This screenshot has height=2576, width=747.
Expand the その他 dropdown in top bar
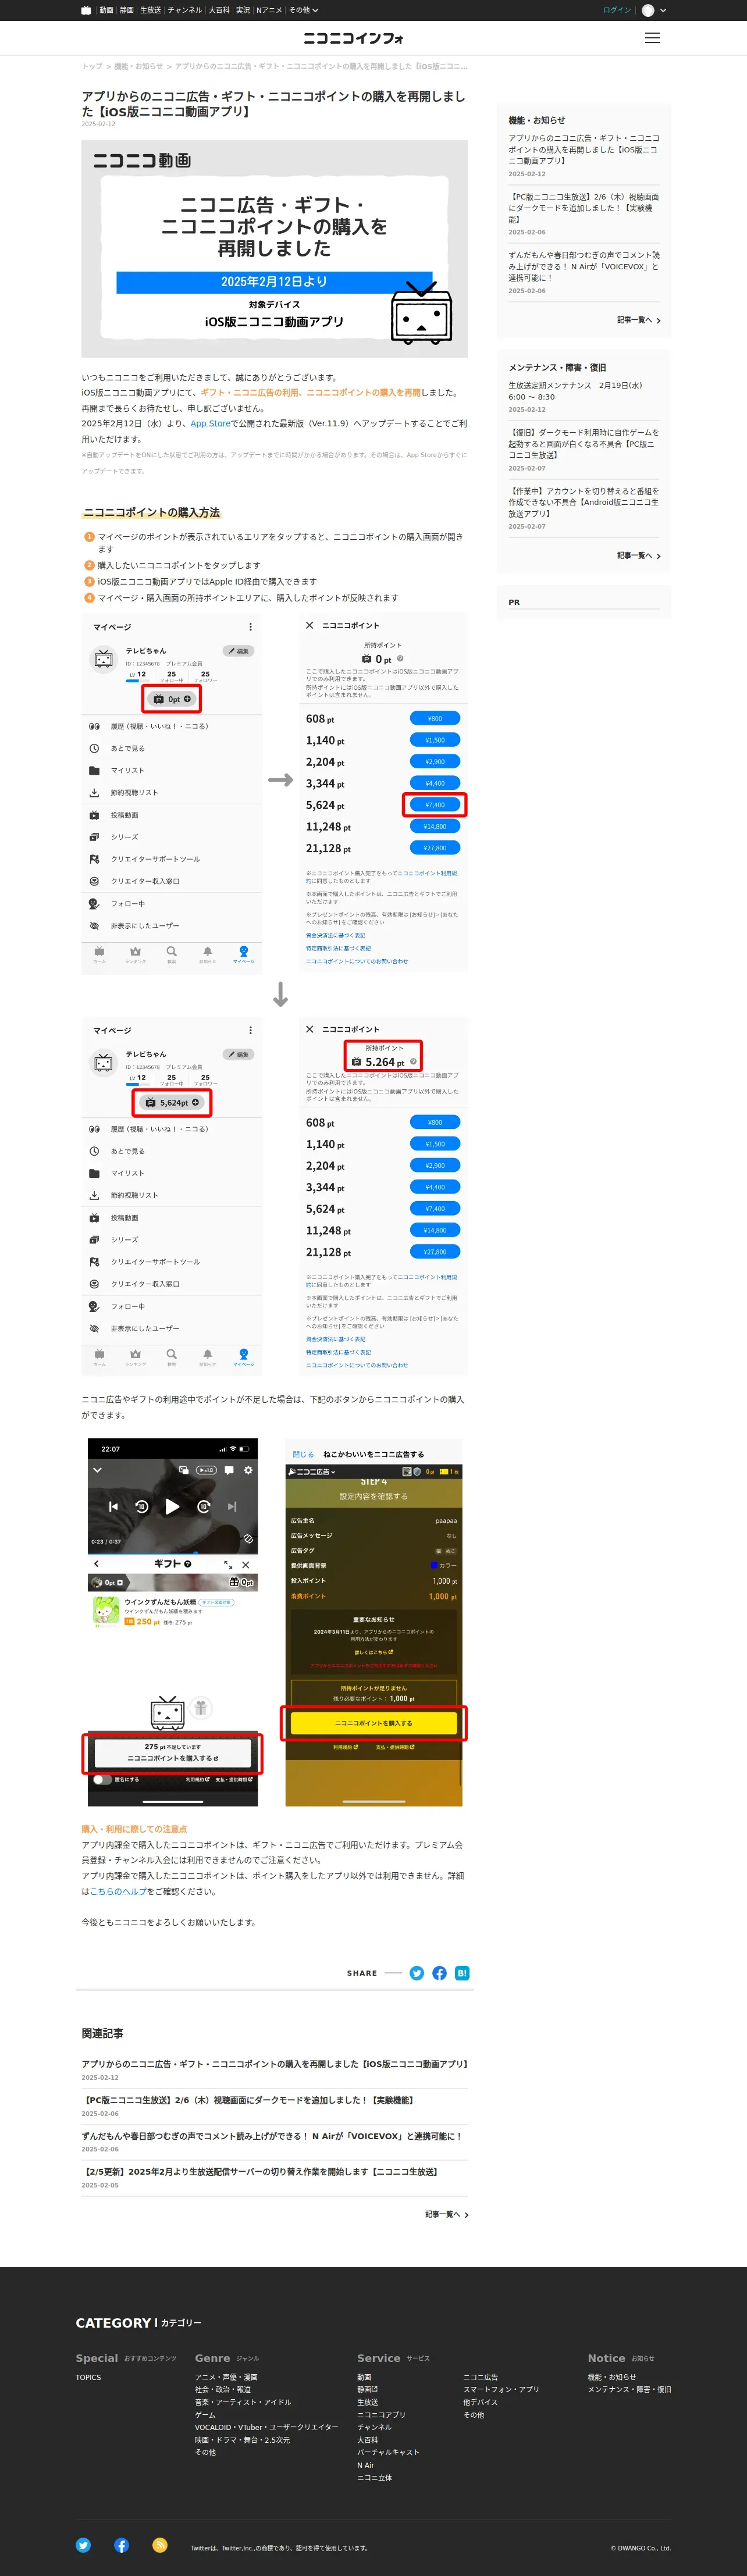click(x=303, y=10)
